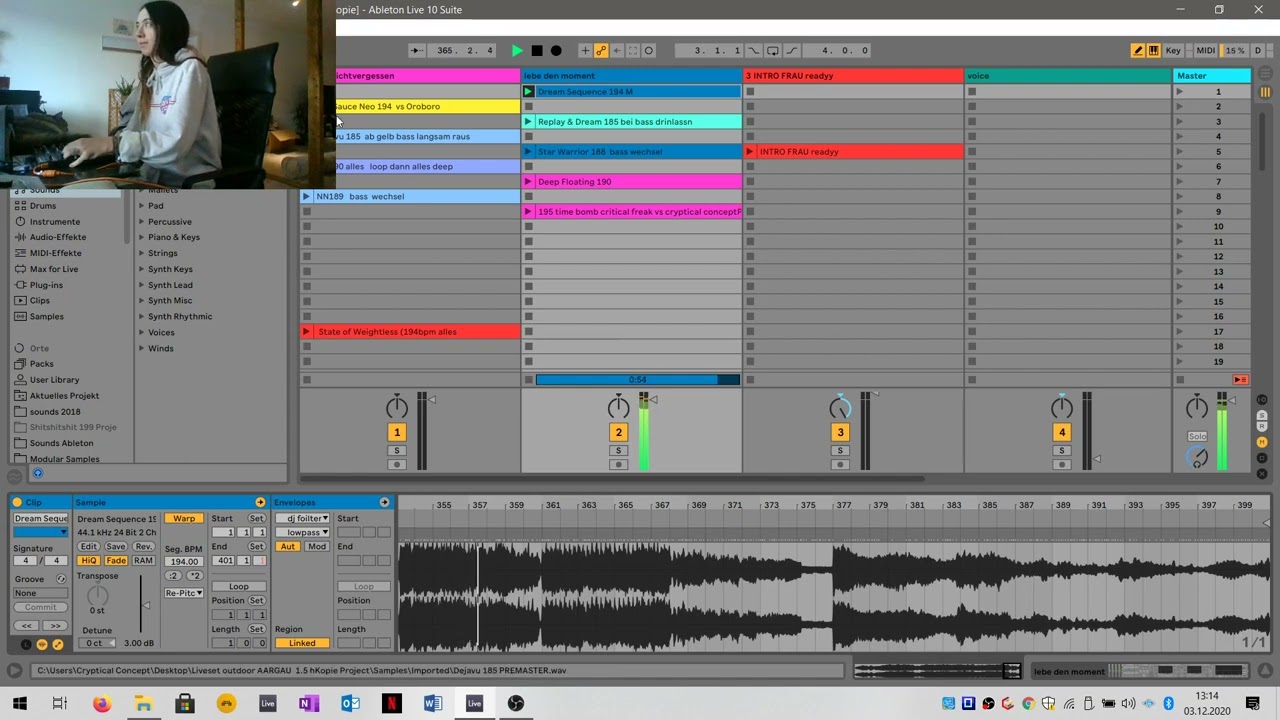Toggle track 1 activator button
This screenshot has width=1280, height=720.
pyautogui.click(x=397, y=432)
